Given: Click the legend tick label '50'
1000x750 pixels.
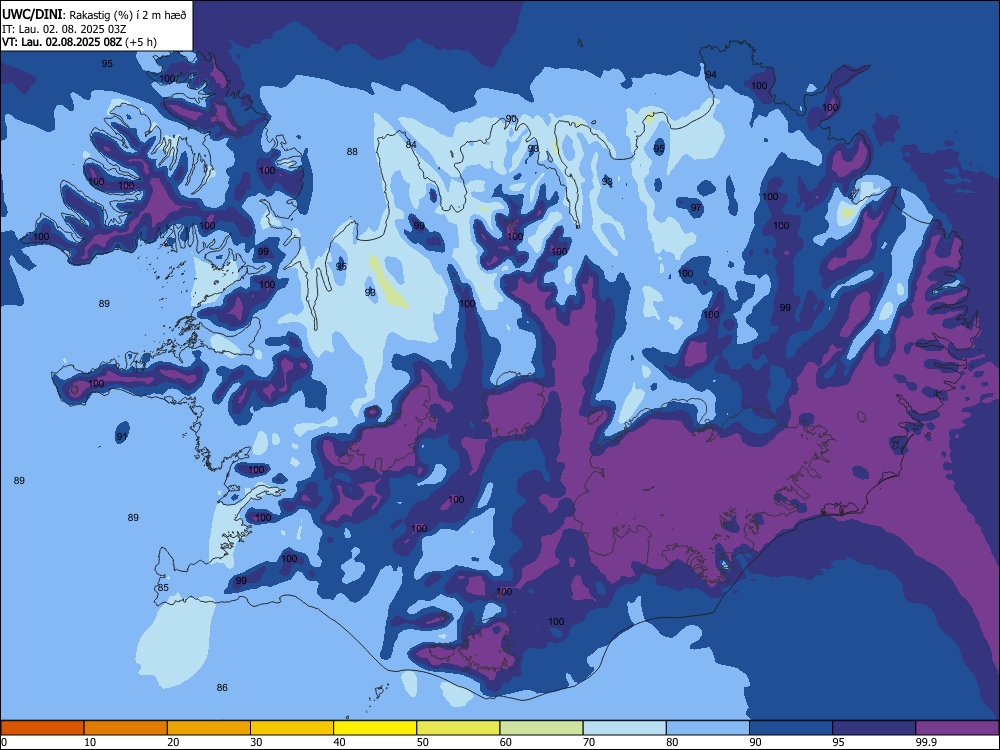Looking at the screenshot, I should tap(423, 742).
